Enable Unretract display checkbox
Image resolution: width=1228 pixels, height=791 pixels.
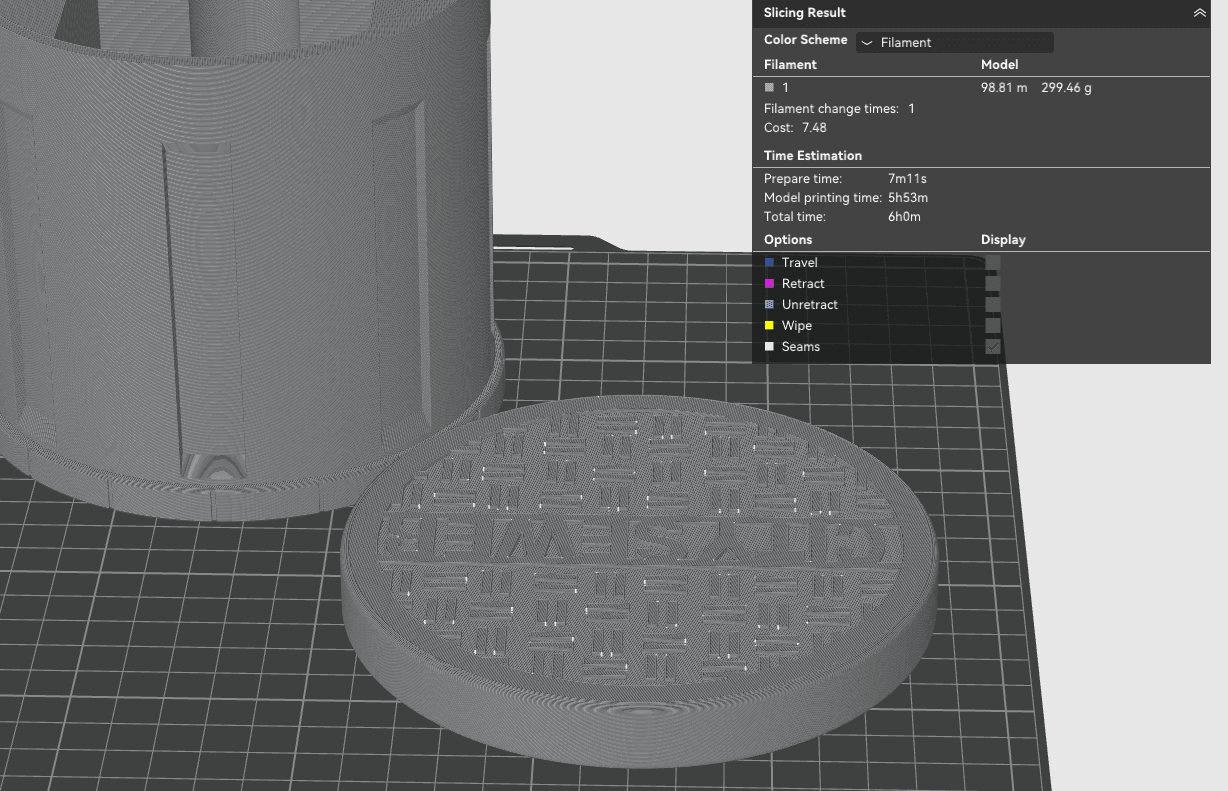(993, 305)
